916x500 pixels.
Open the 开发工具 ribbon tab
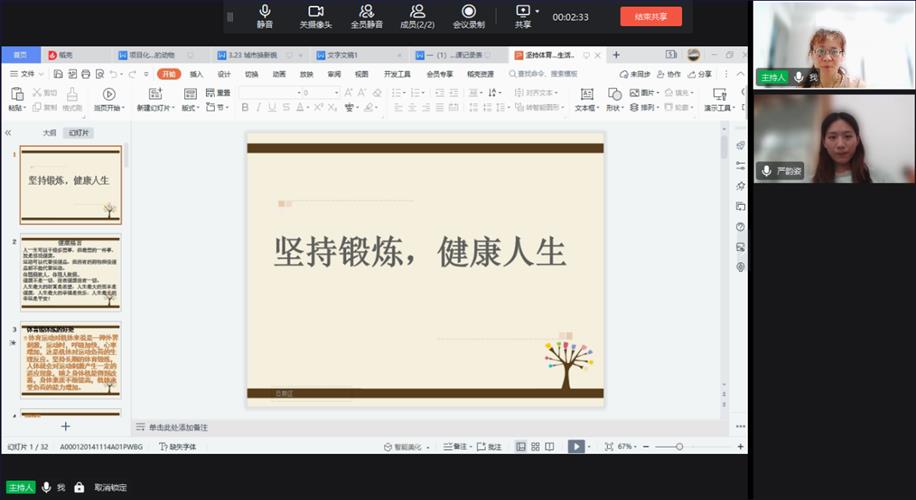pos(397,74)
